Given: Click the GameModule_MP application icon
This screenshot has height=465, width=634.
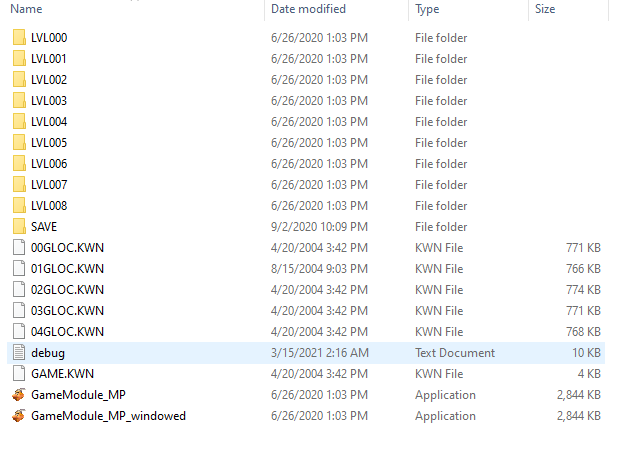Looking at the screenshot, I should [x=19, y=395].
